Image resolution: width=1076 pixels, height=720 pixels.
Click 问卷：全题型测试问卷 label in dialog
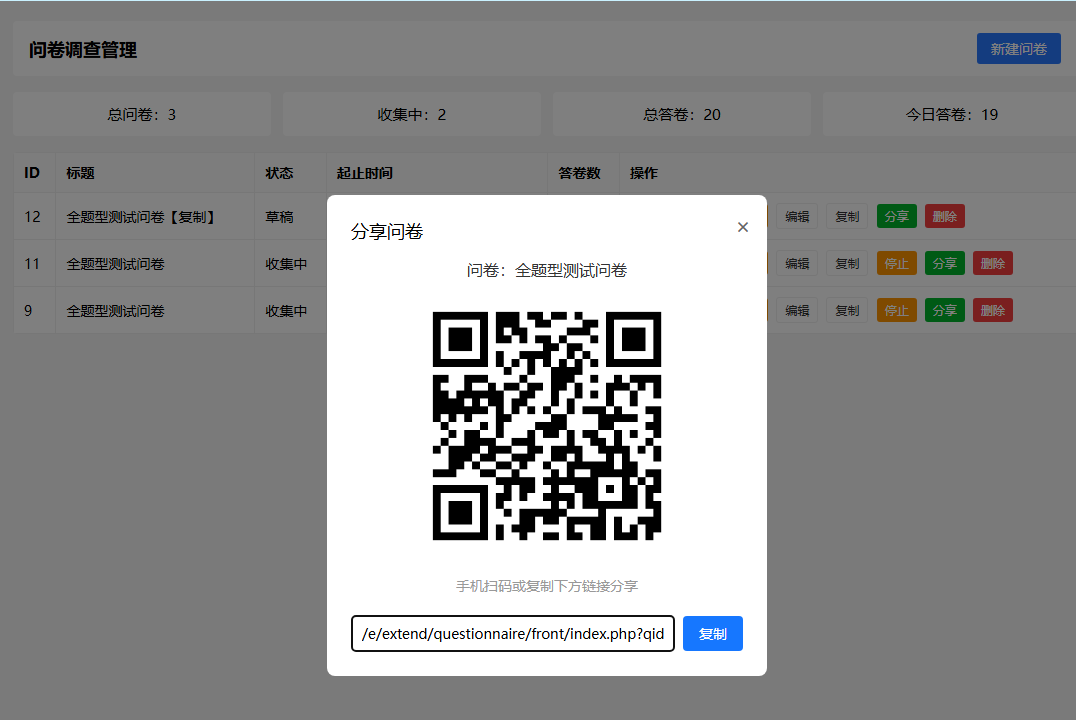547,270
